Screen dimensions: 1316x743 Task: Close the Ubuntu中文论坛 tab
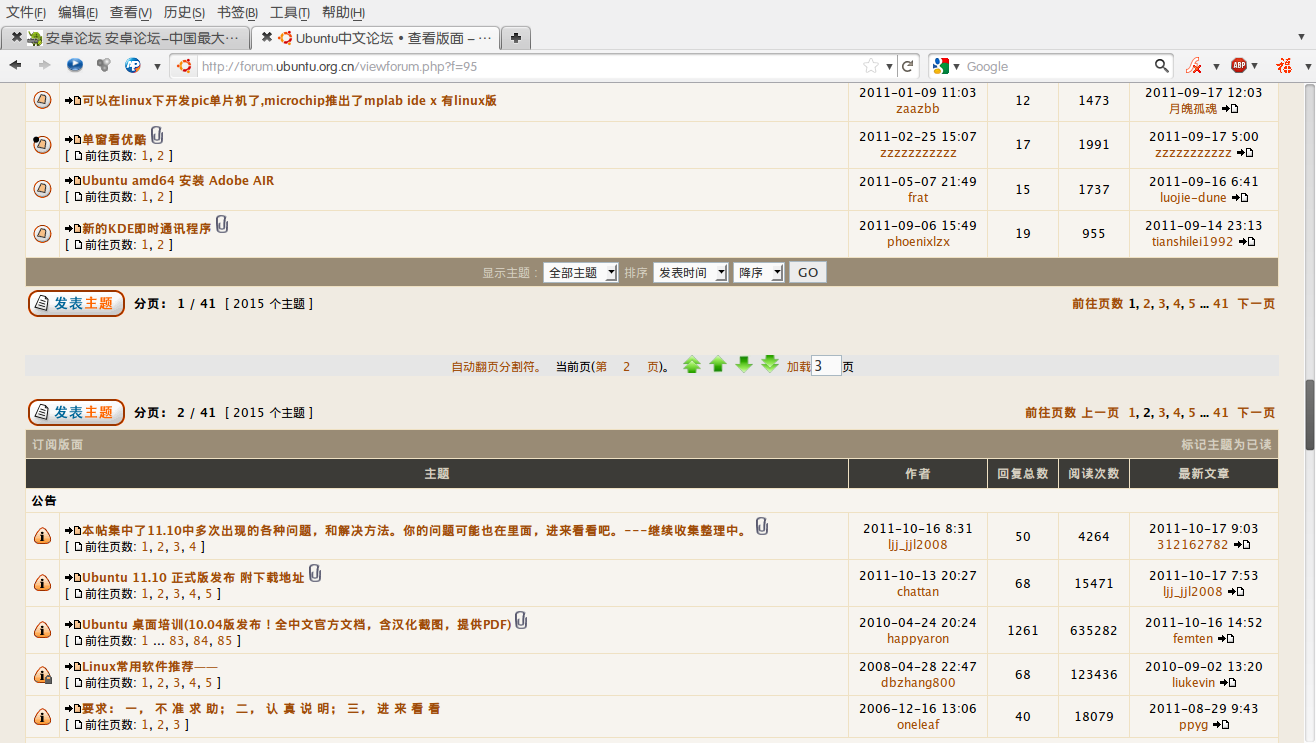(x=266, y=38)
